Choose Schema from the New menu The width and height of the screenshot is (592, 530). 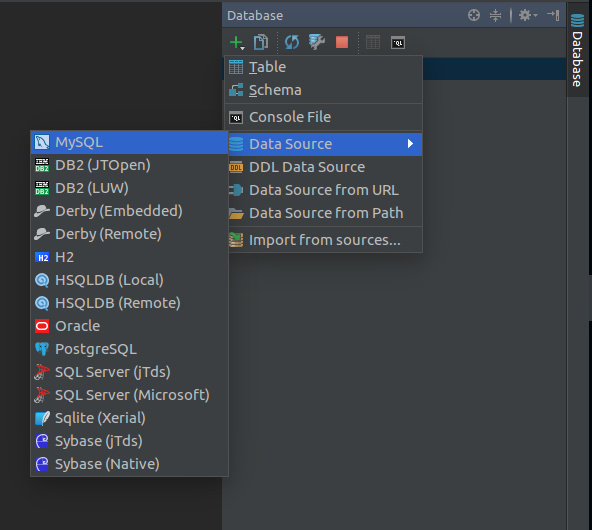323,90
